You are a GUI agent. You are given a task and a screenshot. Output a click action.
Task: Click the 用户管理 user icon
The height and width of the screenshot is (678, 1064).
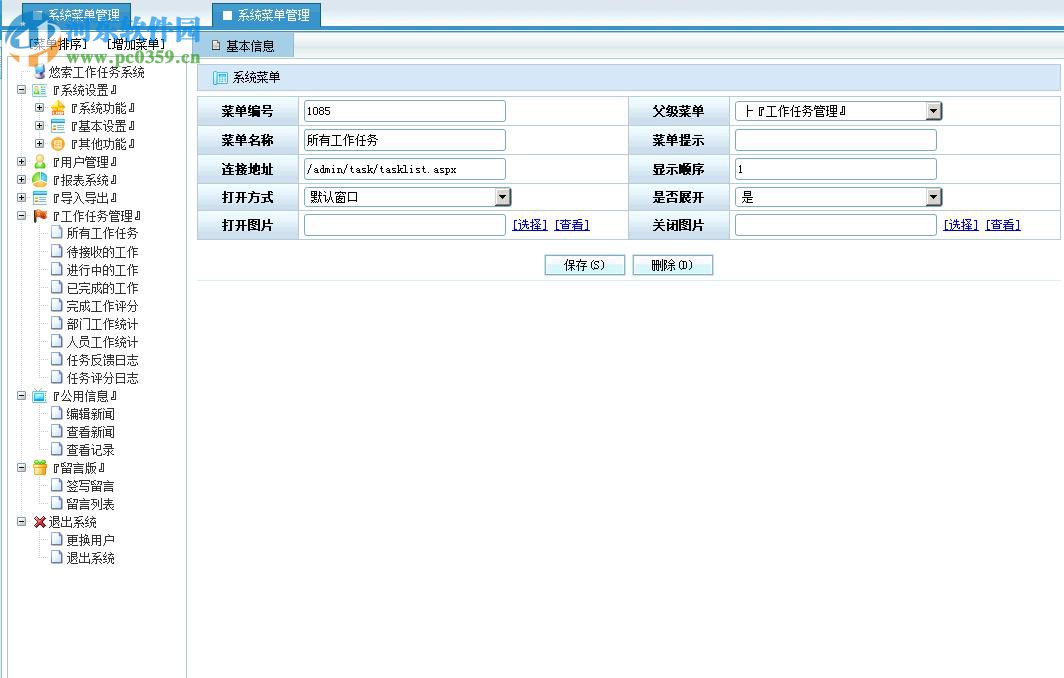pyautogui.click(x=40, y=161)
